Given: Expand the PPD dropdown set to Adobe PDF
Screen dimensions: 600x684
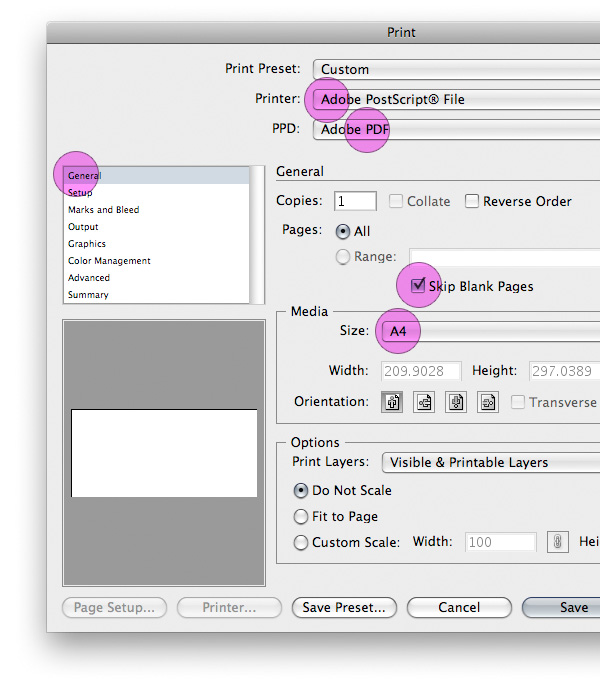Looking at the screenshot, I should click(x=456, y=130).
